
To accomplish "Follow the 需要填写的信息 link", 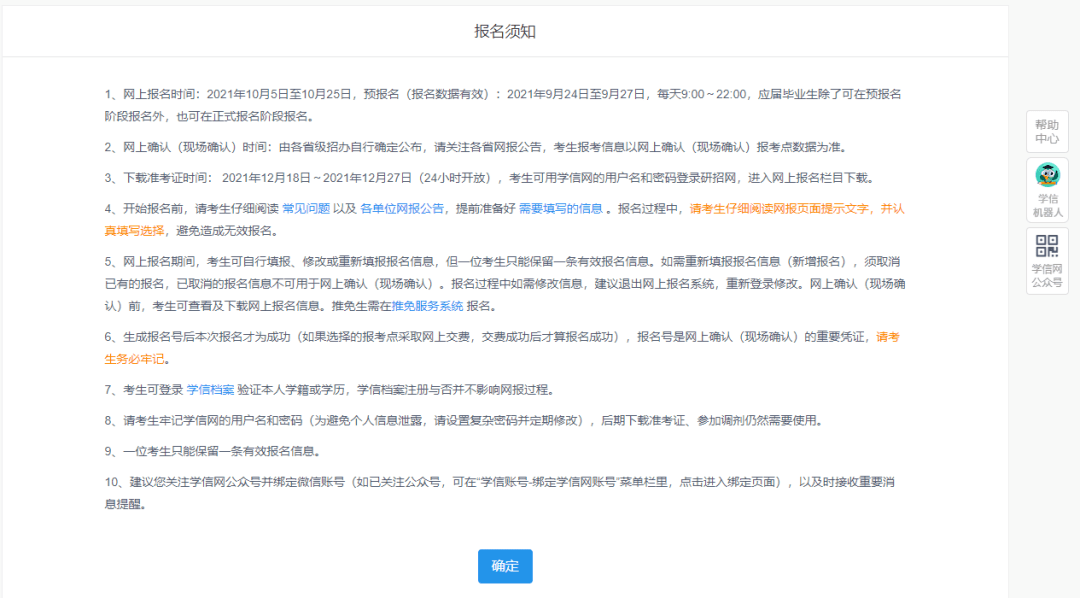I will [x=560, y=209].
